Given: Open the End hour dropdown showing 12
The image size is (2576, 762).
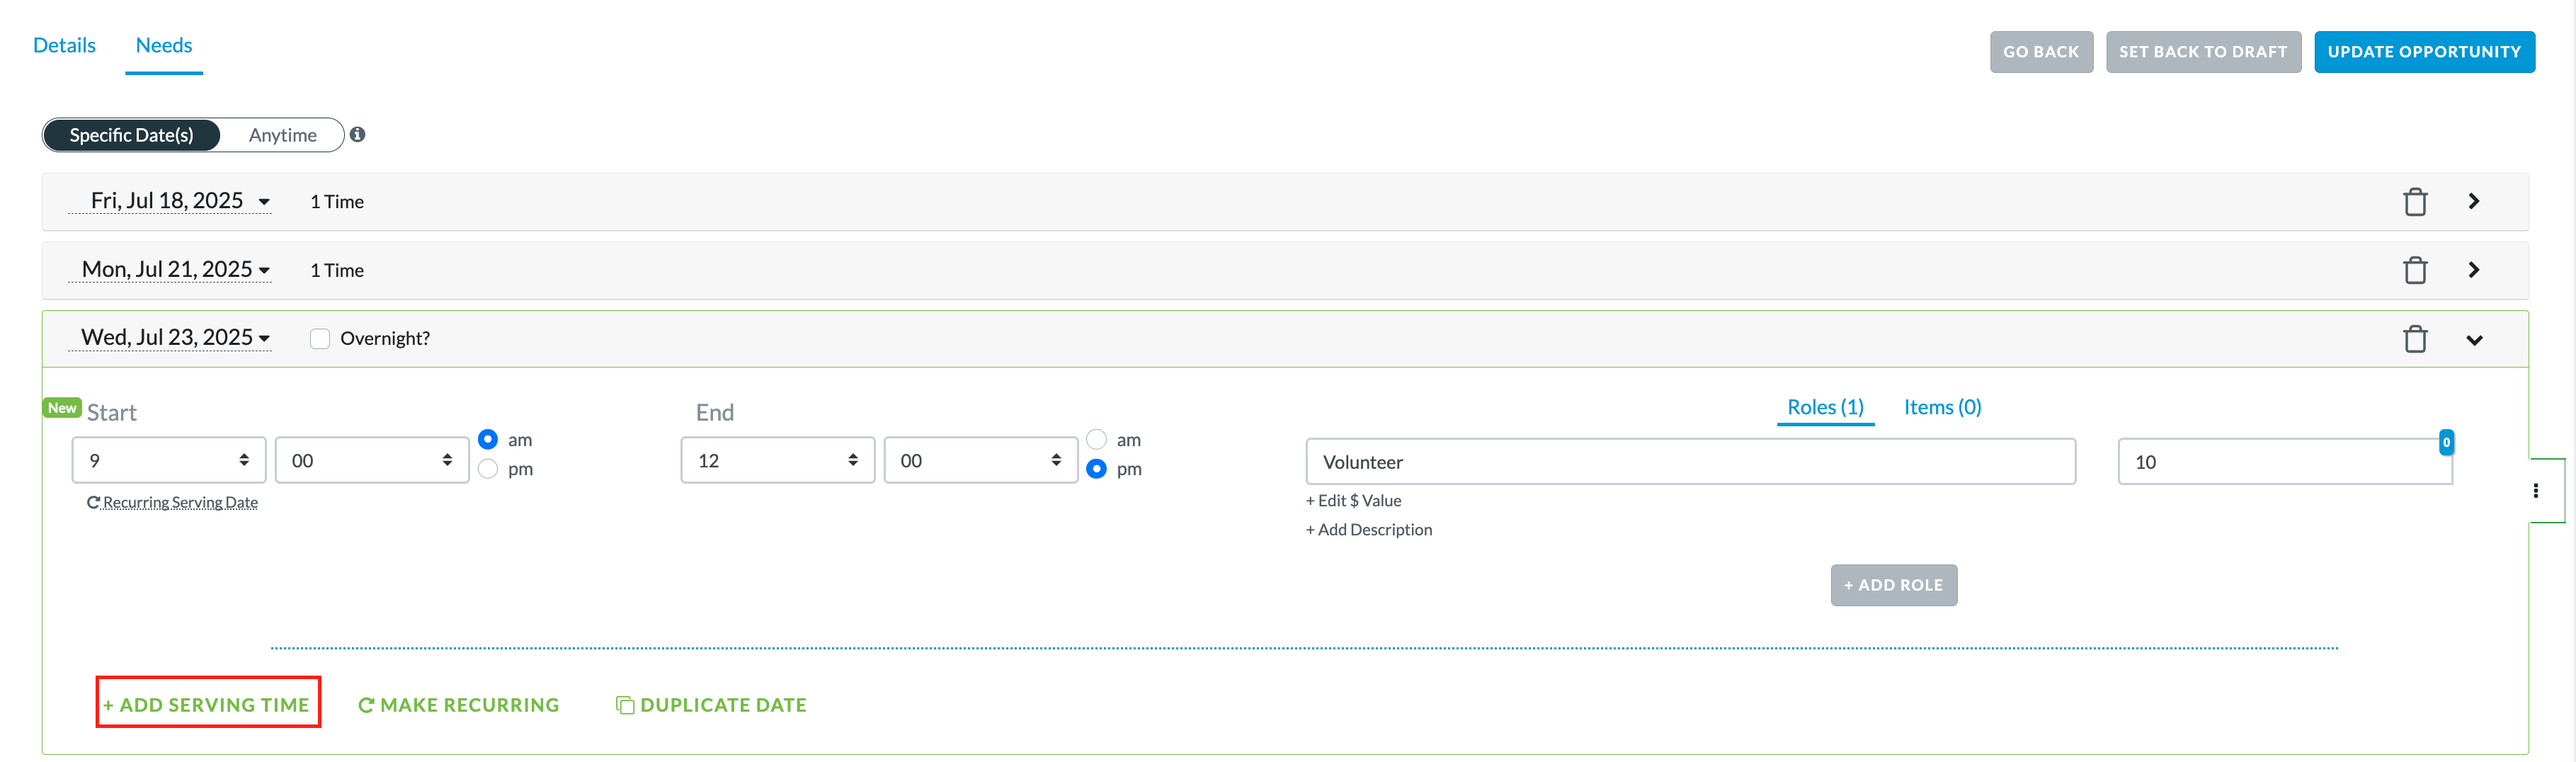Looking at the screenshot, I should pyautogui.click(x=778, y=460).
